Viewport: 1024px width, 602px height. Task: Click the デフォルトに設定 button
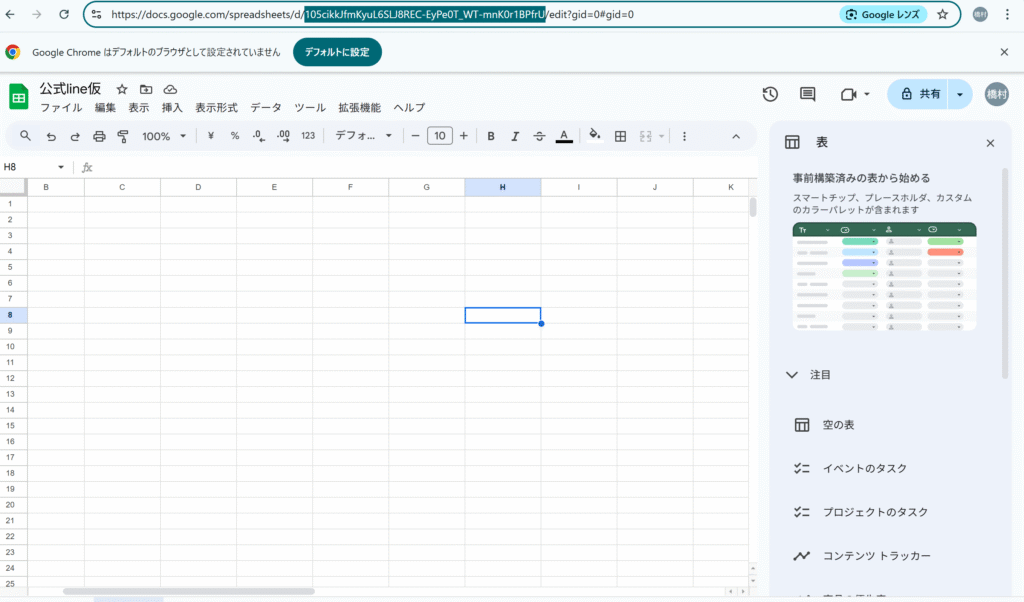(x=337, y=52)
